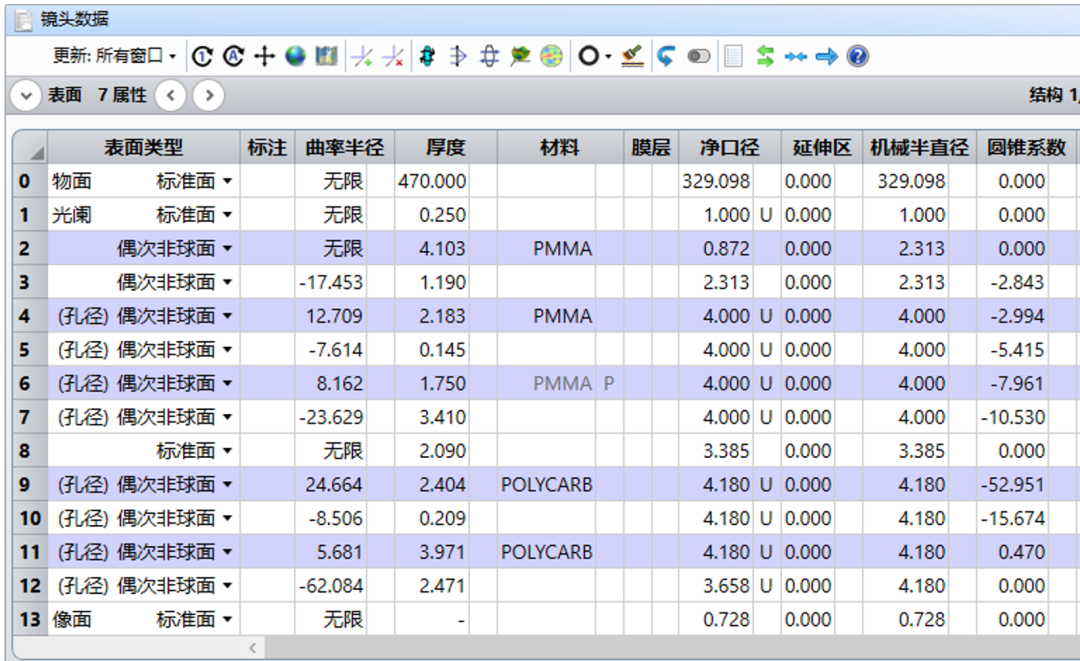Go to the next surface with right chevron button
This screenshot has height=661, width=1080.
(x=209, y=95)
